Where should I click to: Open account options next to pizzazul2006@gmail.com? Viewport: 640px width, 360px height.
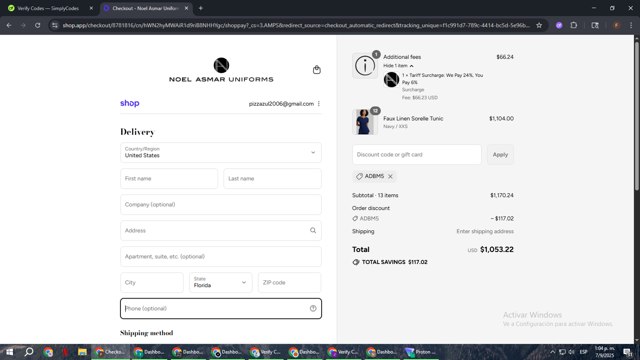tap(319, 104)
